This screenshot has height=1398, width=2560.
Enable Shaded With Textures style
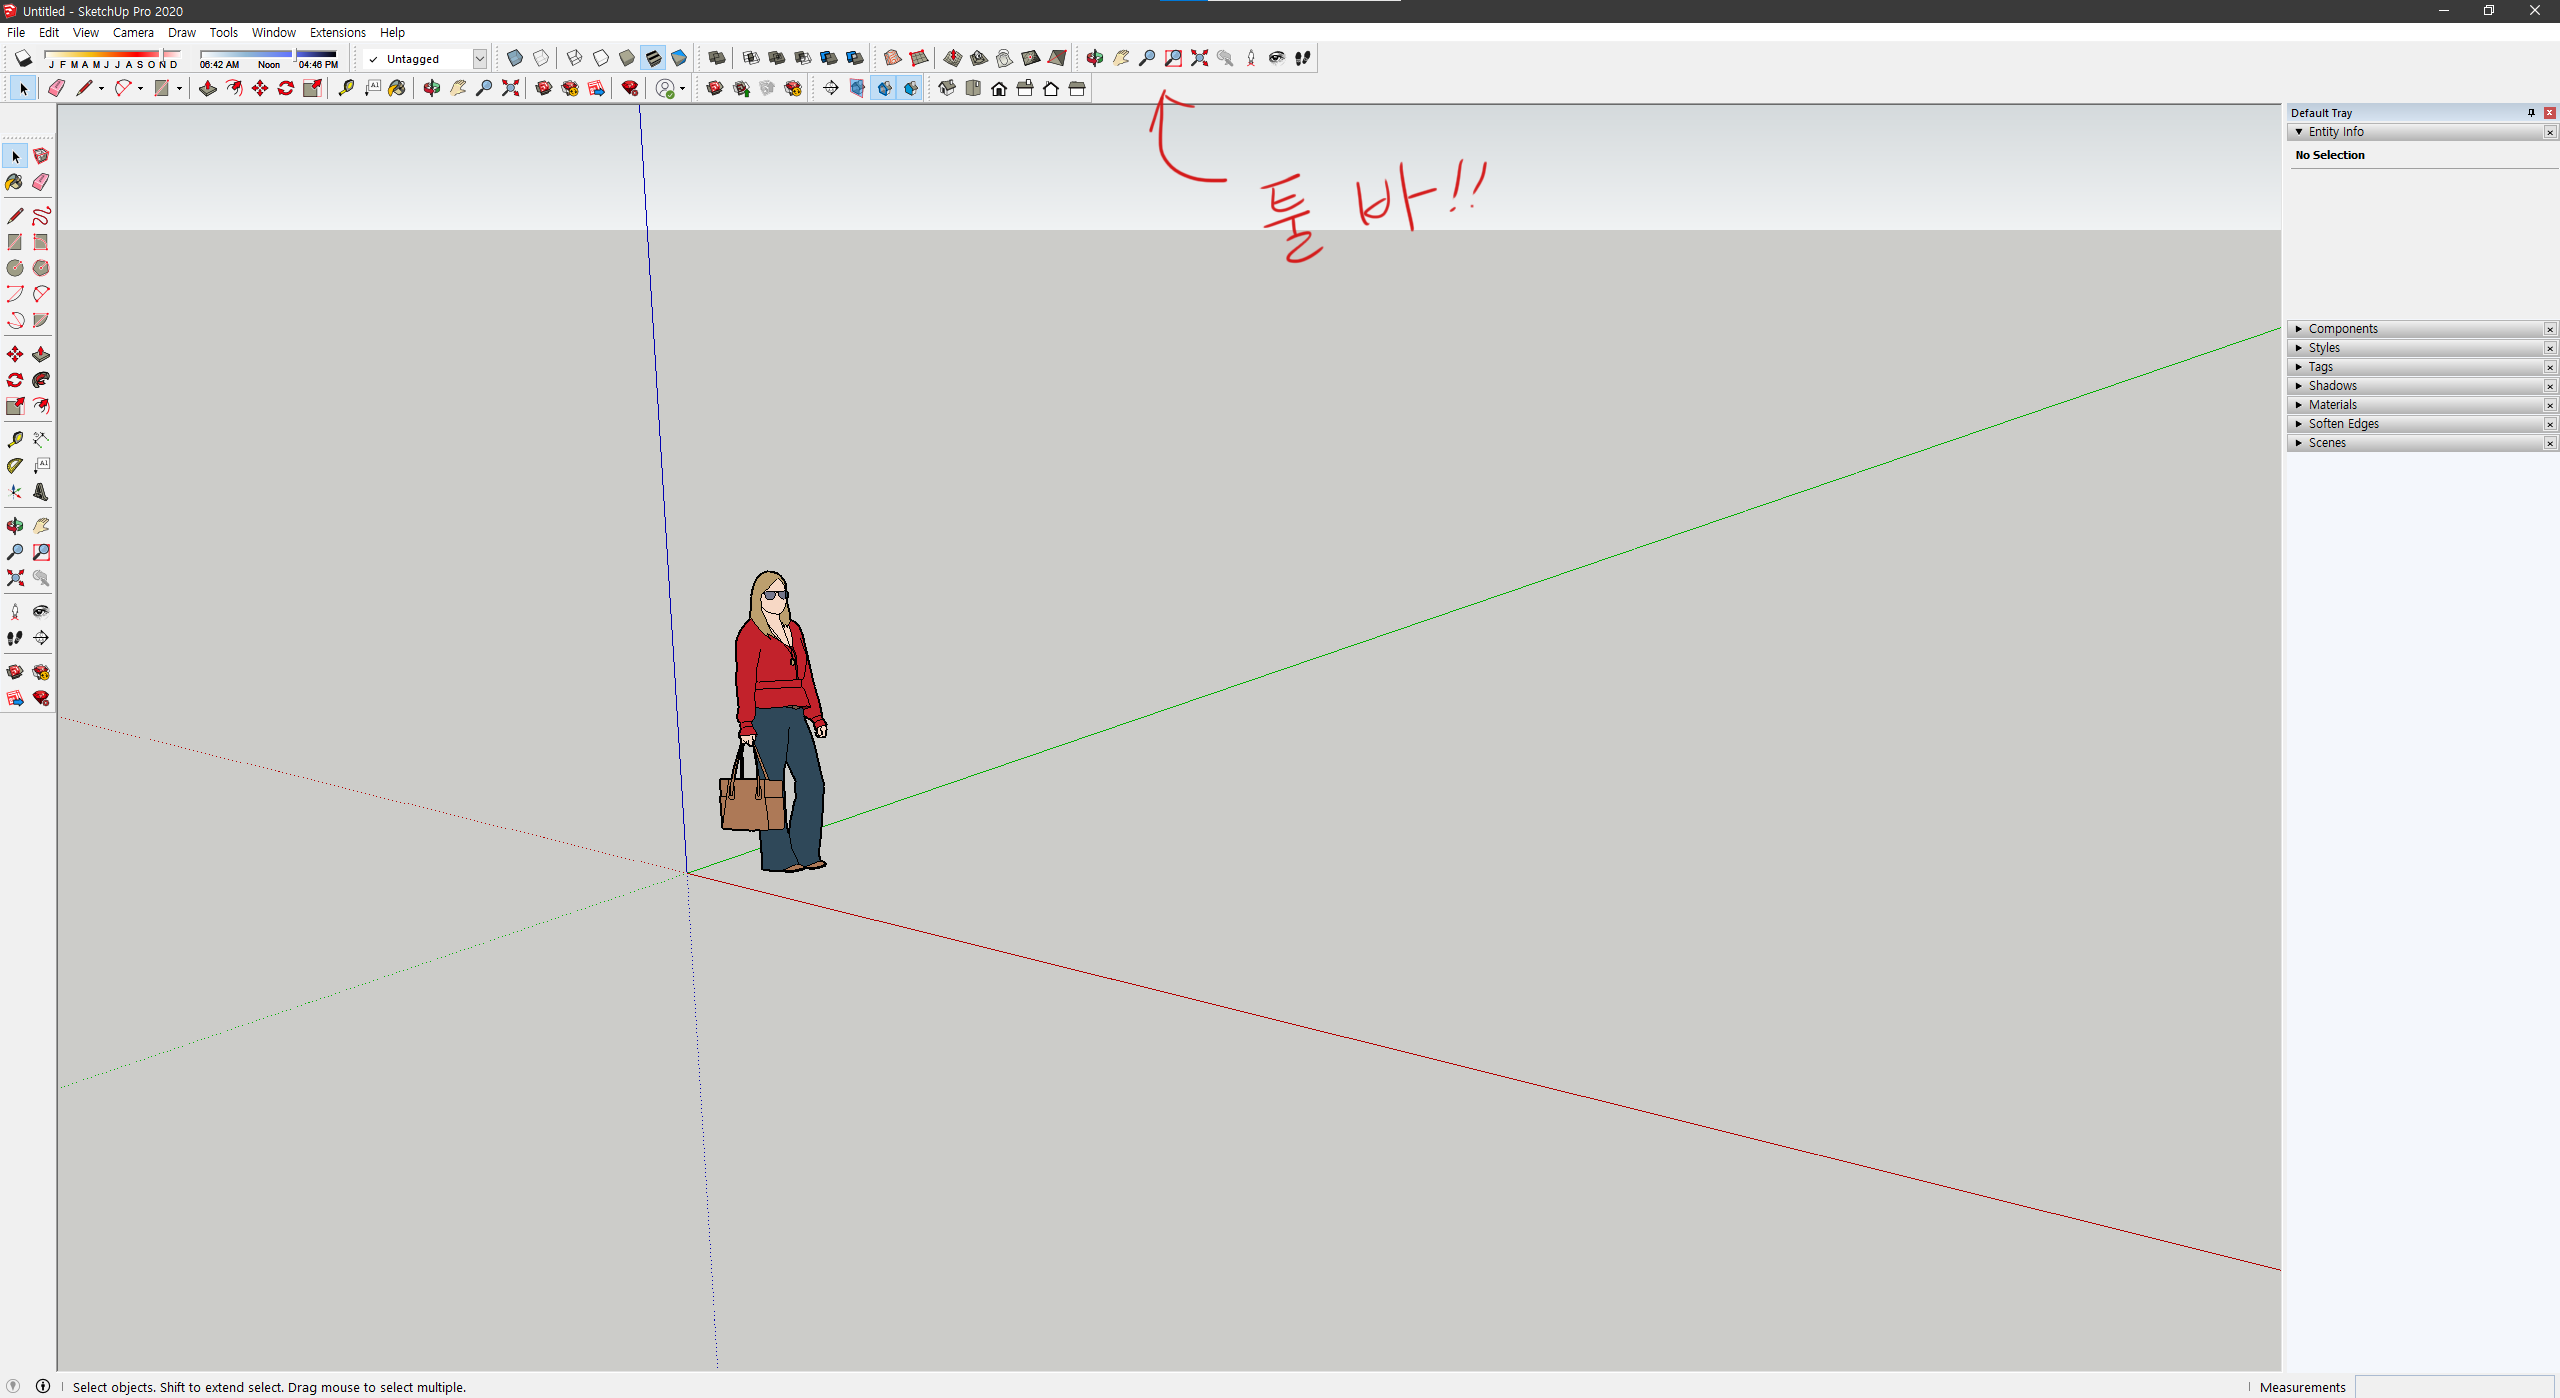tap(653, 58)
